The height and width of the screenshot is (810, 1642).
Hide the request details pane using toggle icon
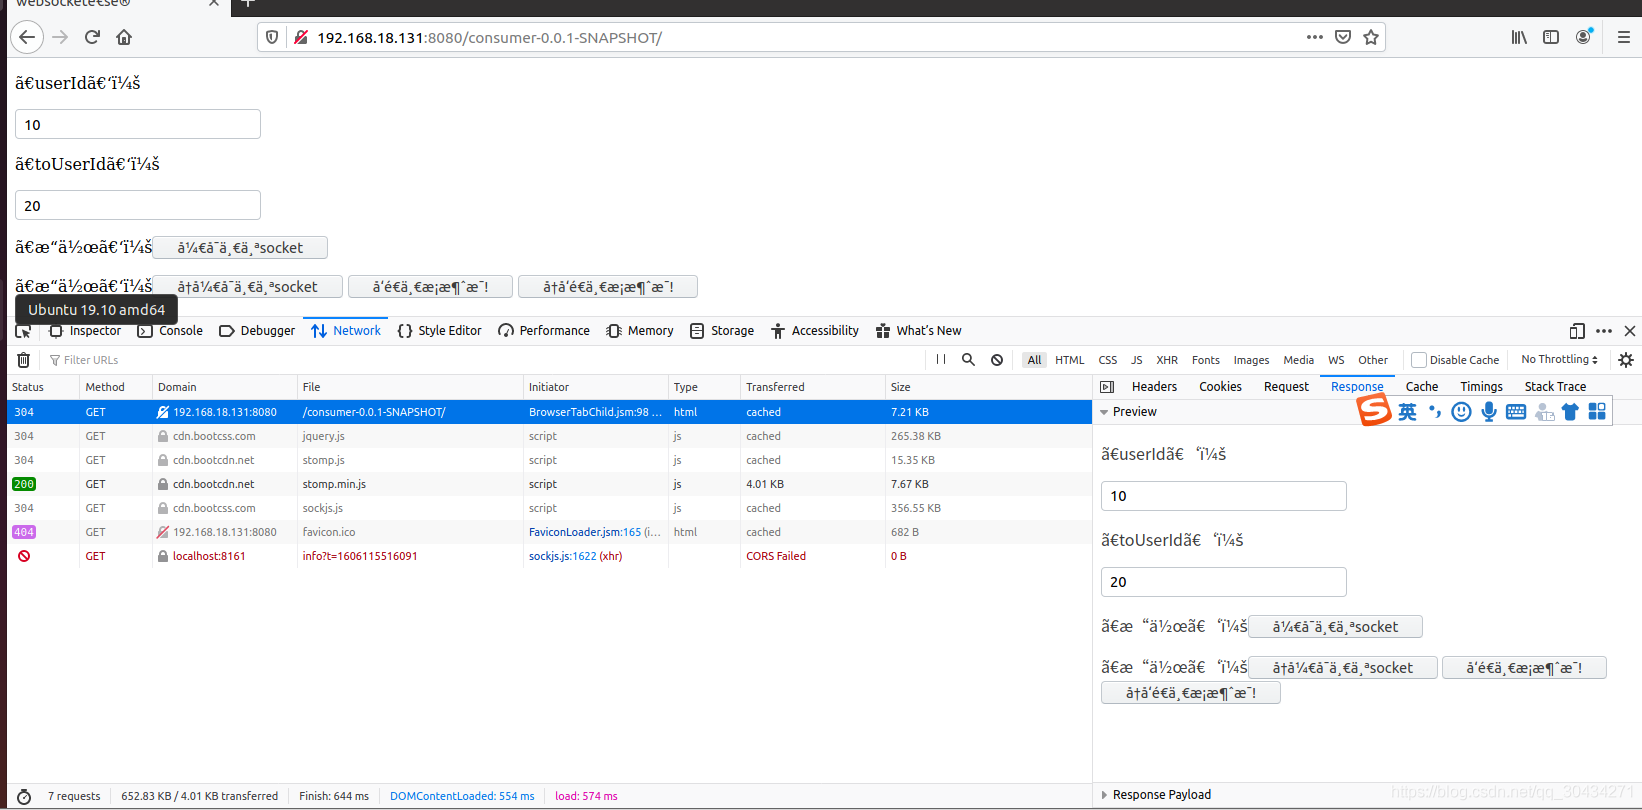click(1107, 387)
